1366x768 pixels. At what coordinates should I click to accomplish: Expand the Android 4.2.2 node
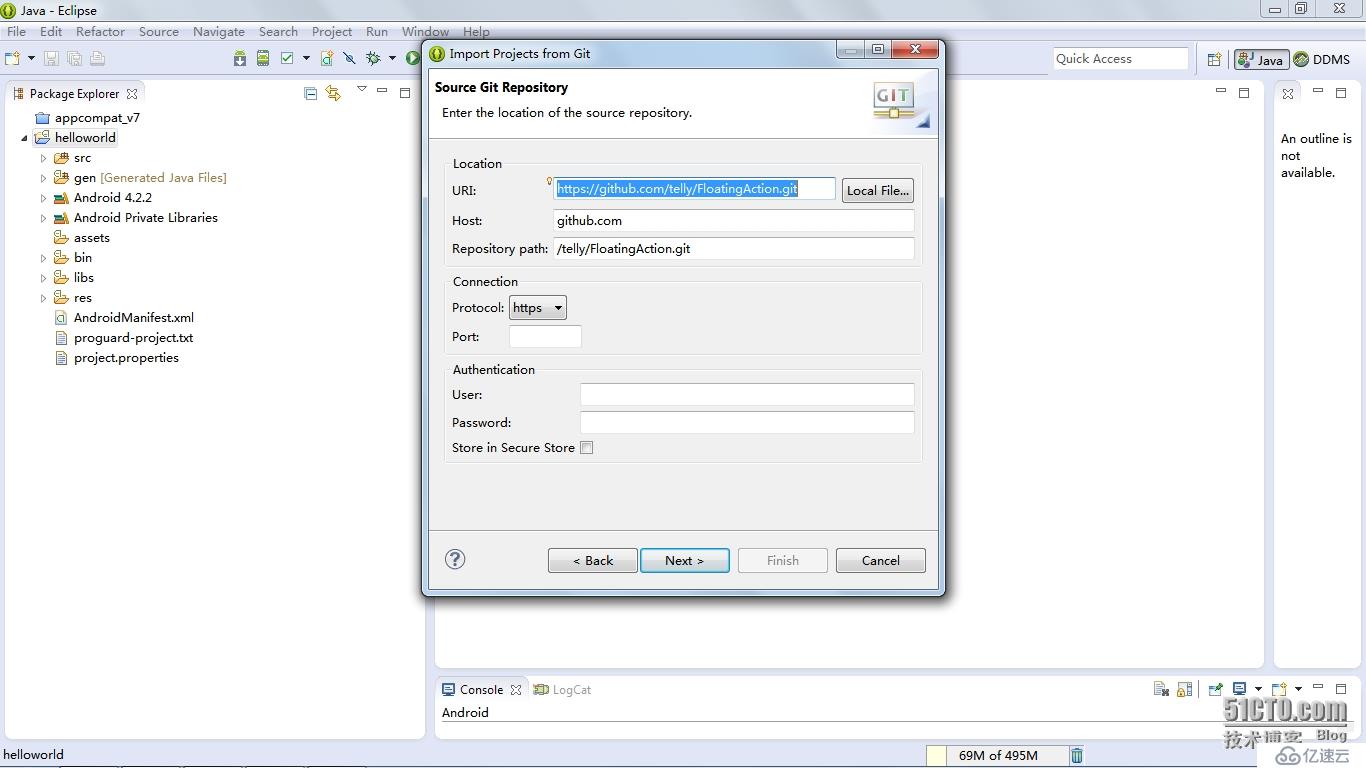[x=43, y=198]
